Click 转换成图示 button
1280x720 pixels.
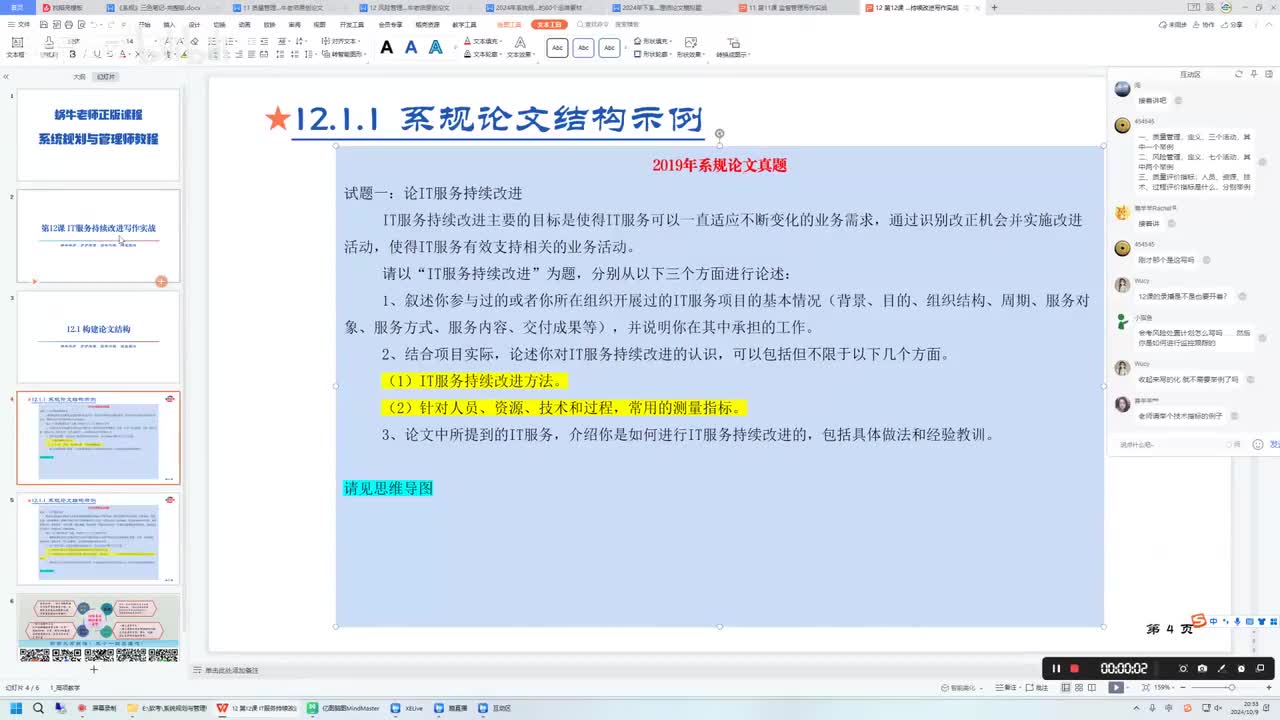click(x=732, y=47)
